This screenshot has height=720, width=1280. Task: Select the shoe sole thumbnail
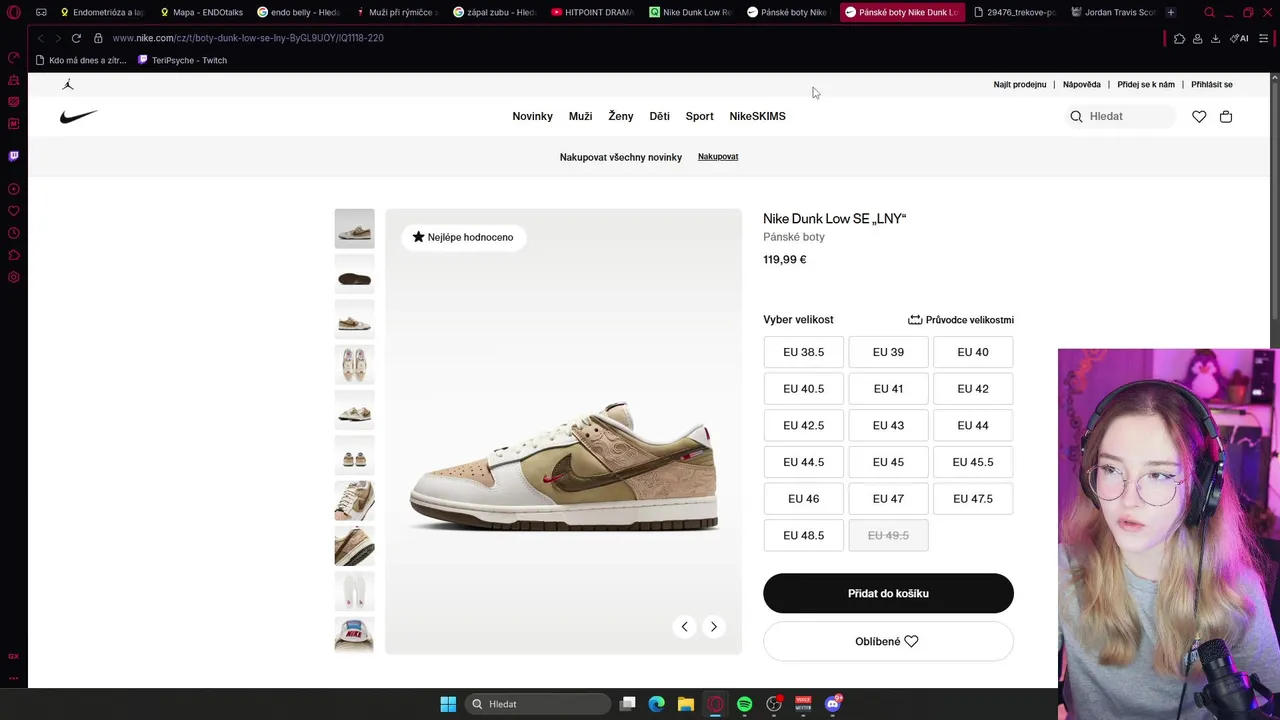(354, 275)
